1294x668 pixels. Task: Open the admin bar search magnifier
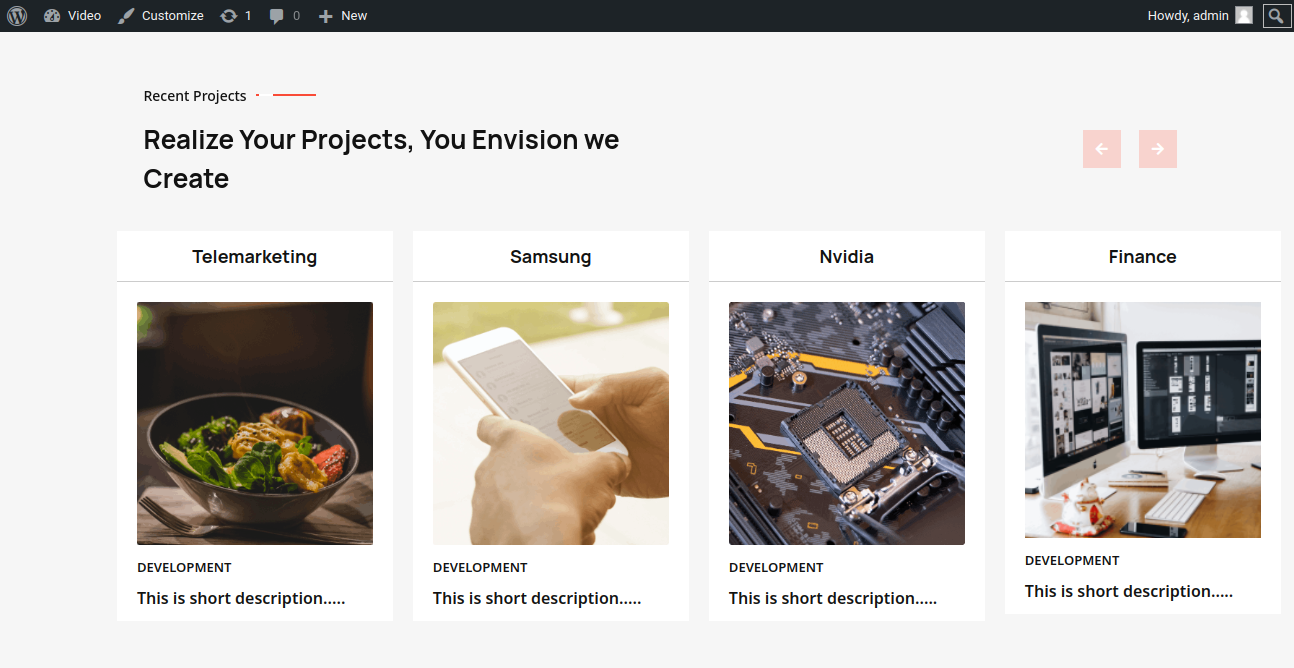[x=1277, y=16]
